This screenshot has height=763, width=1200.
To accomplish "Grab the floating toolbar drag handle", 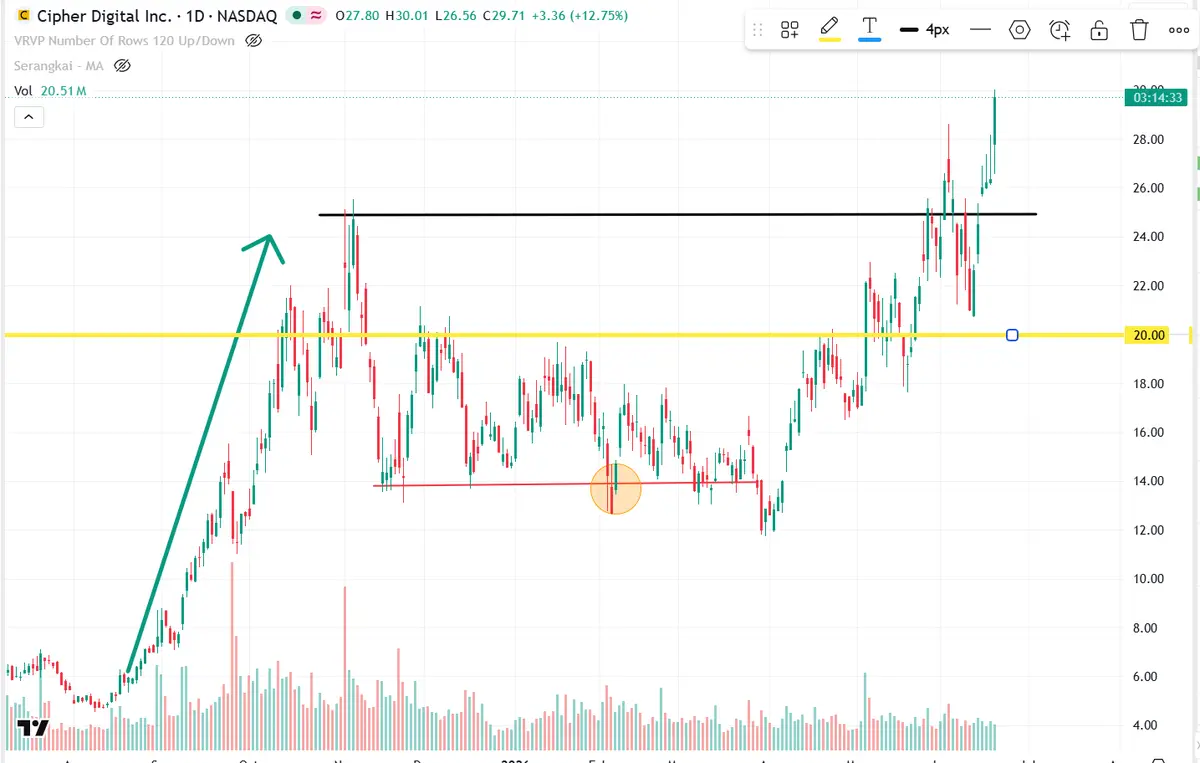I will coord(756,30).
